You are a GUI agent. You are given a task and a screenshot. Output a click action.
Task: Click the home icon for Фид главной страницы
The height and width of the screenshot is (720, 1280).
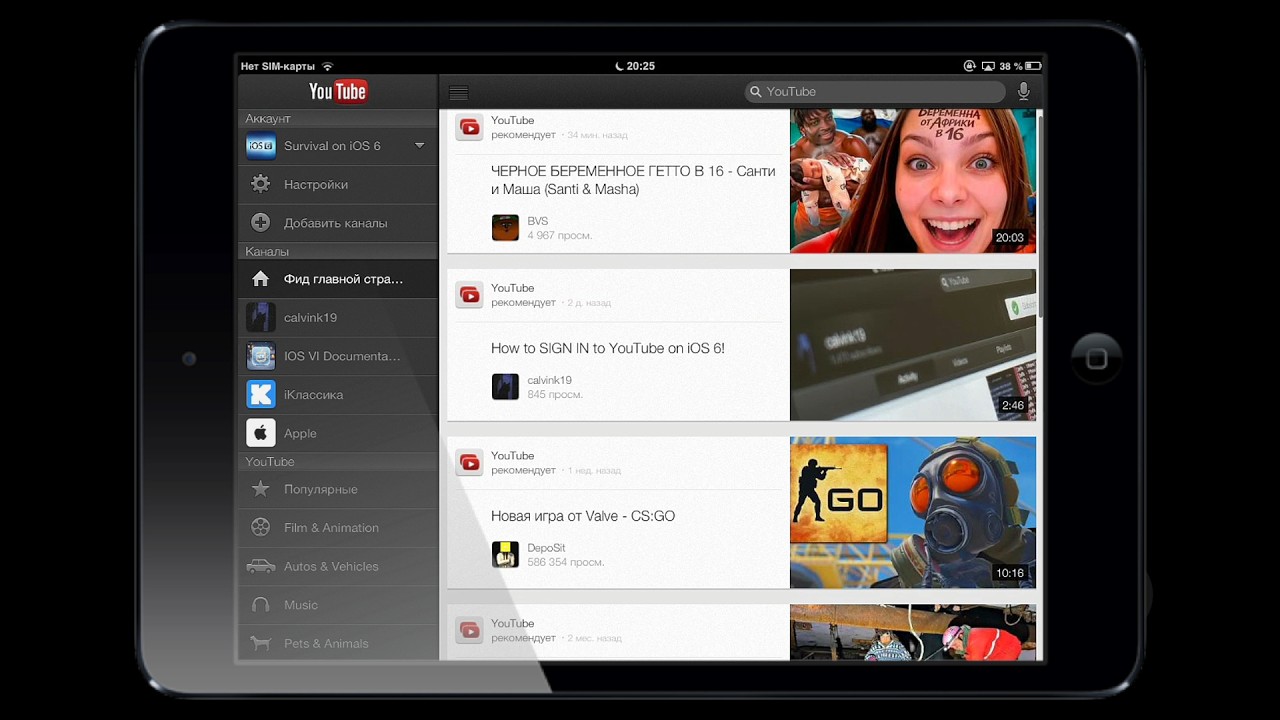[260, 279]
